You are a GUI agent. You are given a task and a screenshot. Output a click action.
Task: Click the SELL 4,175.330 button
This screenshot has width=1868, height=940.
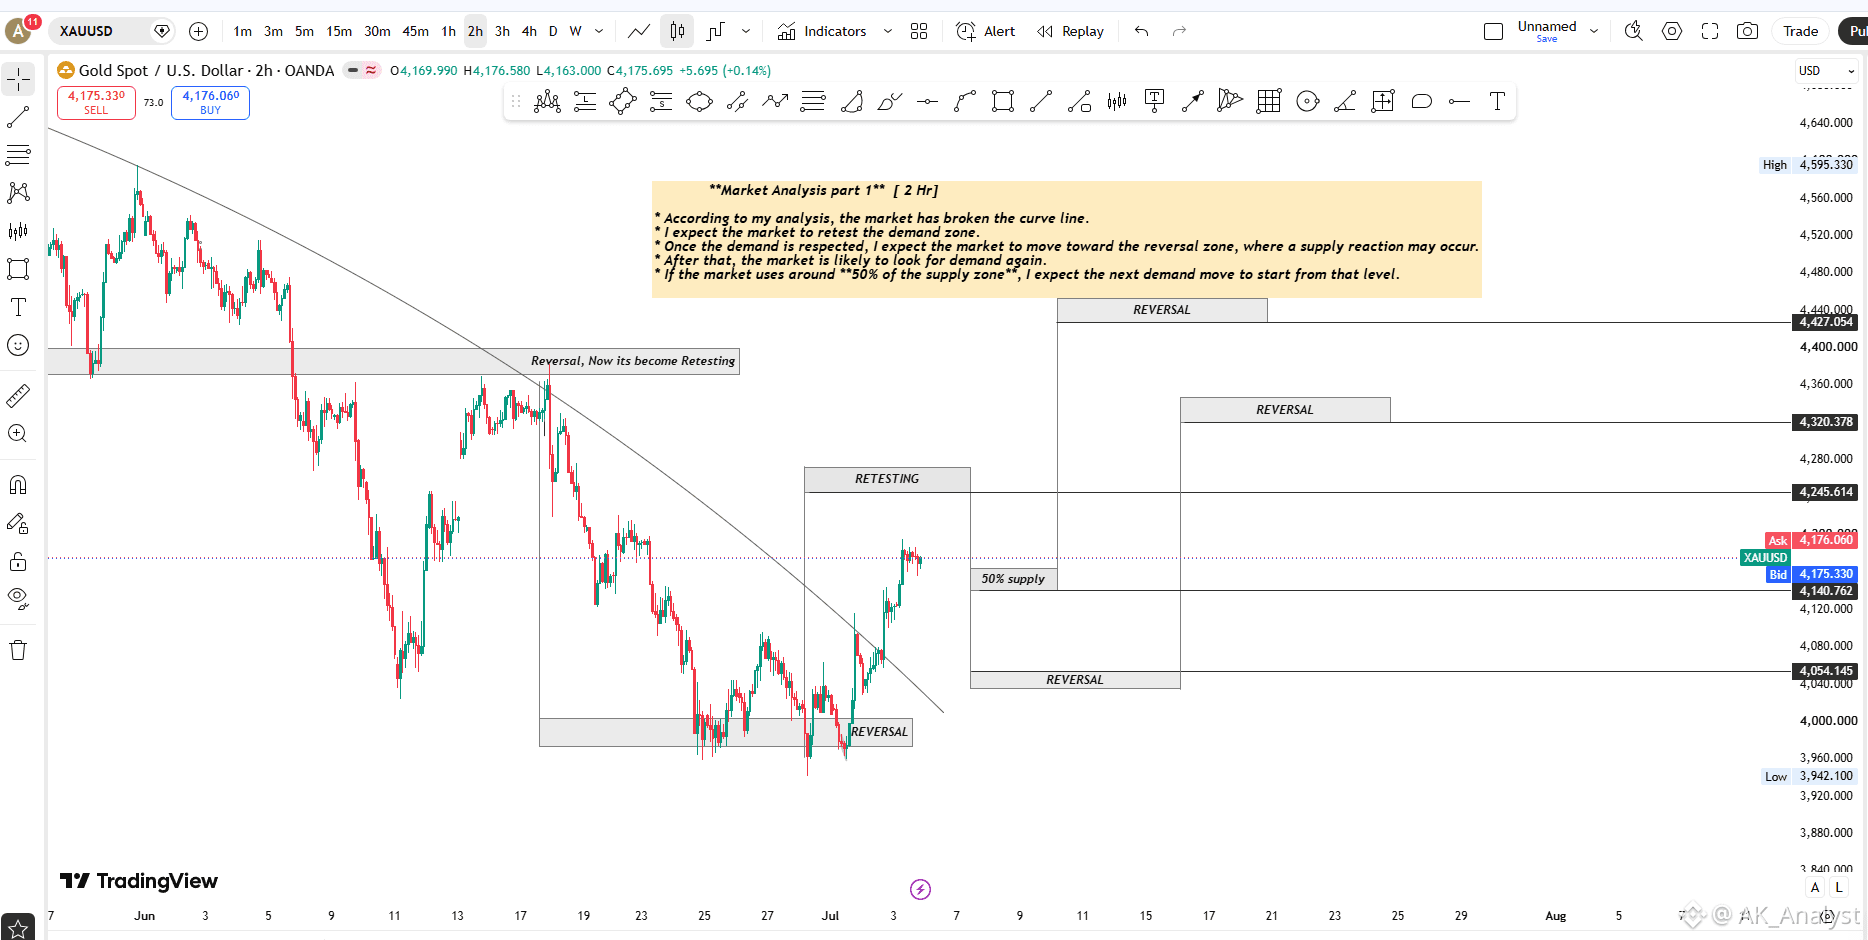pyautogui.click(x=96, y=102)
